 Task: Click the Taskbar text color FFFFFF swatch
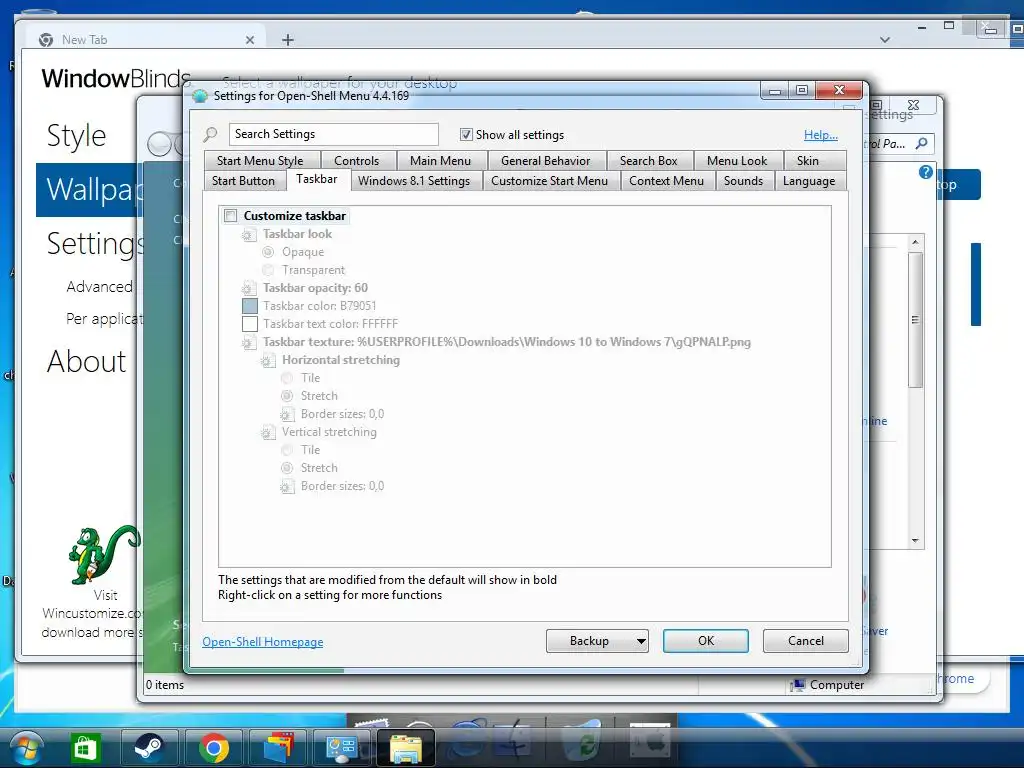coord(249,324)
